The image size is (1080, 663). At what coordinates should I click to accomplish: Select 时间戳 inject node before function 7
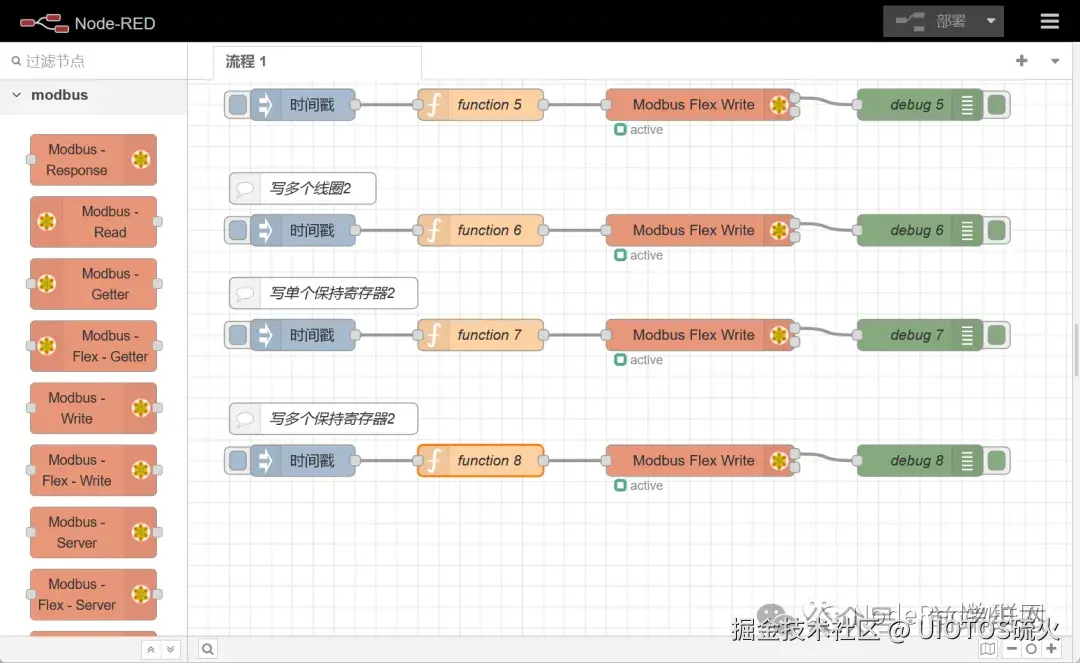coord(303,335)
